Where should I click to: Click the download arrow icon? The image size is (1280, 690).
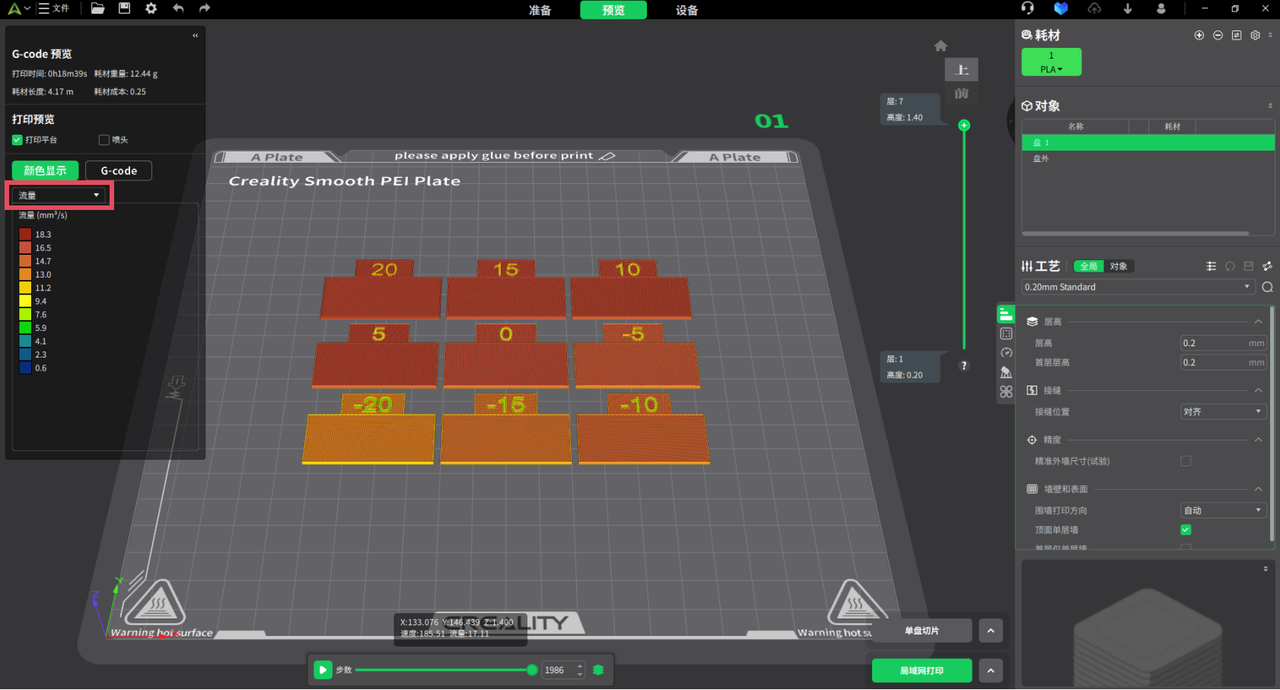pyautogui.click(x=1128, y=9)
